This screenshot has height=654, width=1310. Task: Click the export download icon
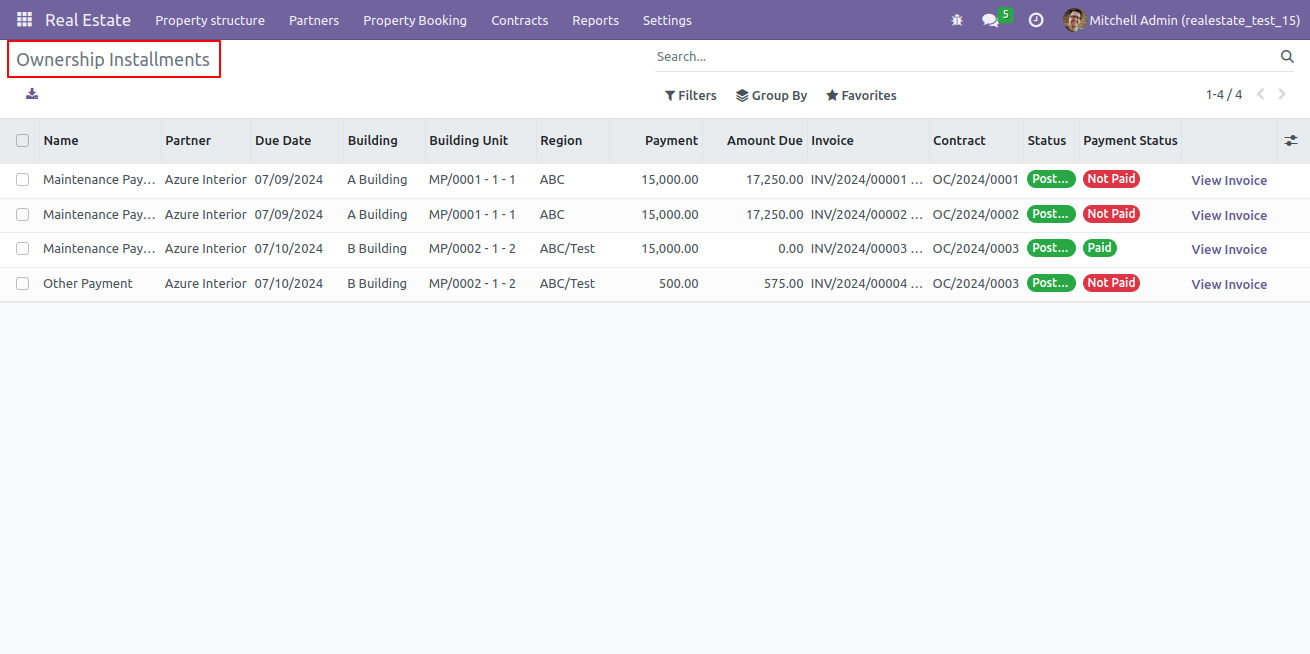click(x=32, y=94)
